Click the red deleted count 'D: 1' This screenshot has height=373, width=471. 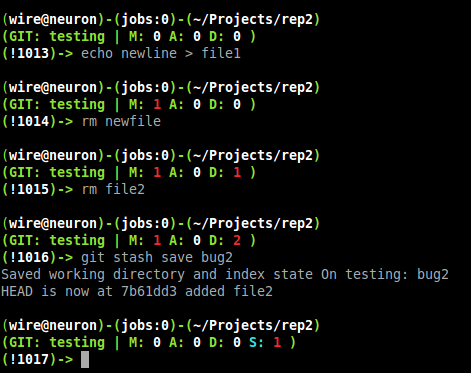coord(225,172)
